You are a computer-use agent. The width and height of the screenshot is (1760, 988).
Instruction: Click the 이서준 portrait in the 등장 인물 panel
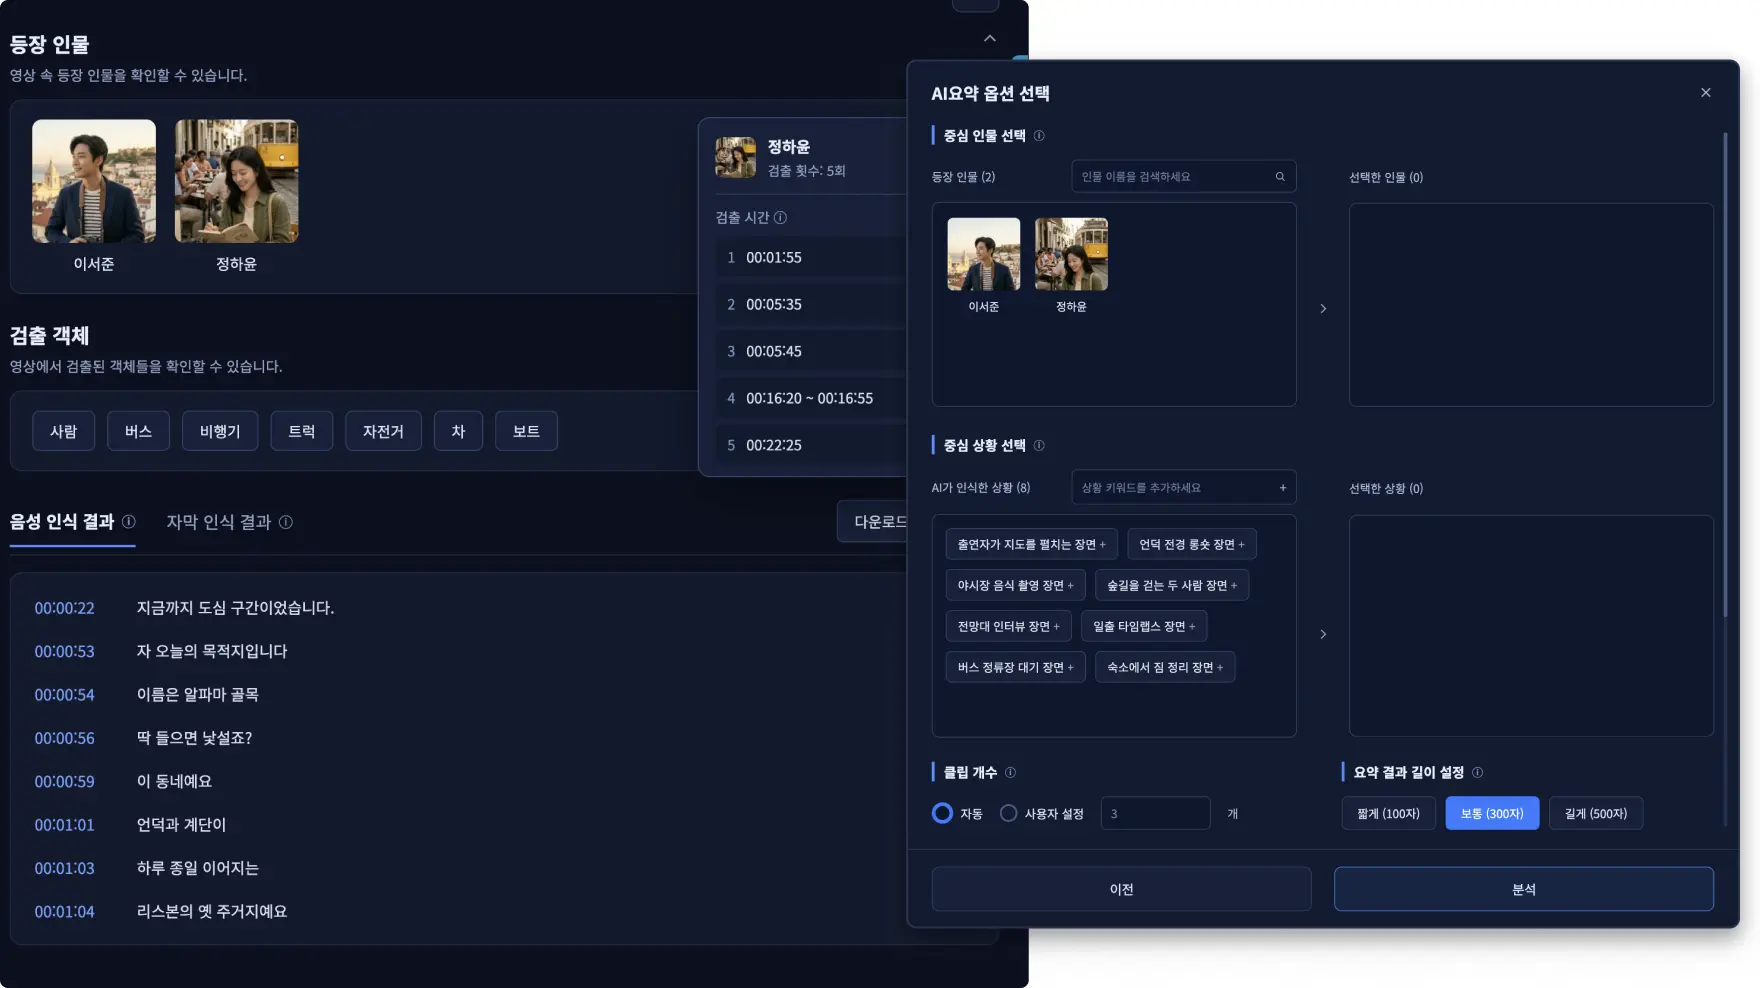[94, 181]
